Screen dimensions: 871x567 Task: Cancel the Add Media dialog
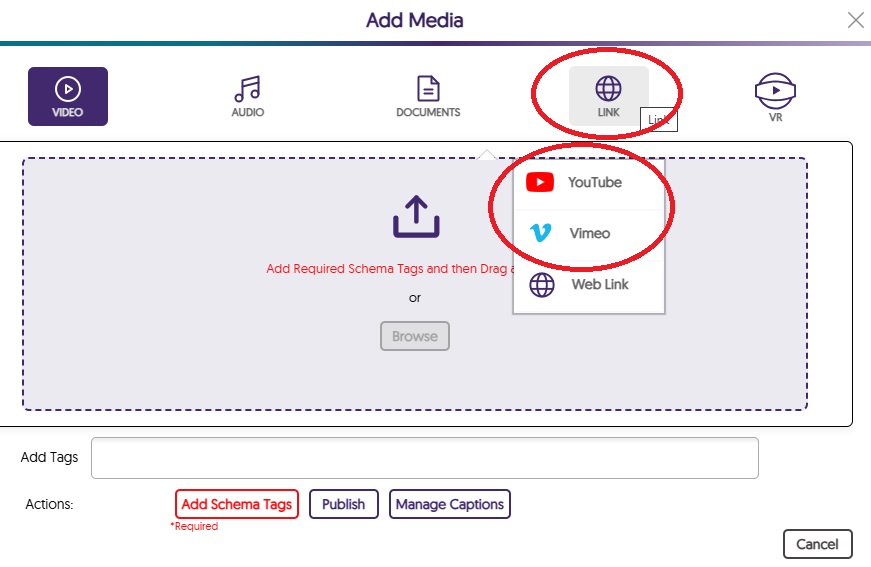click(817, 544)
